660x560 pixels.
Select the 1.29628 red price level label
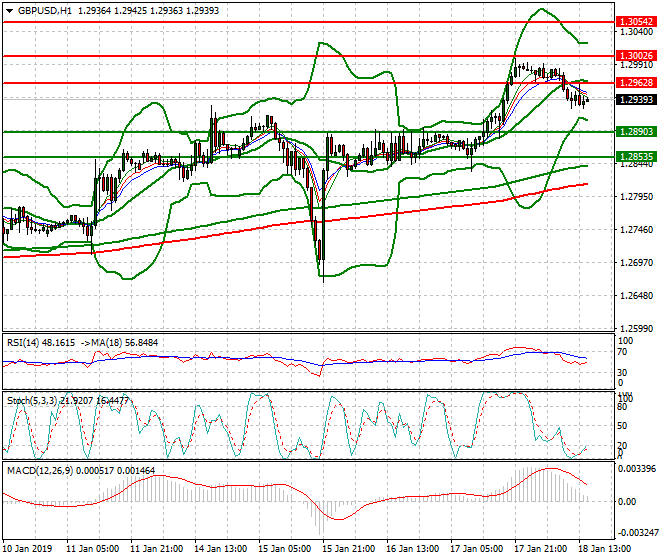[636, 83]
